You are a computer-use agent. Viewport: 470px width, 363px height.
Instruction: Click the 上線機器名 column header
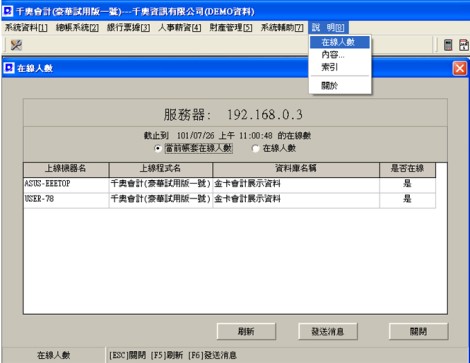(66, 170)
